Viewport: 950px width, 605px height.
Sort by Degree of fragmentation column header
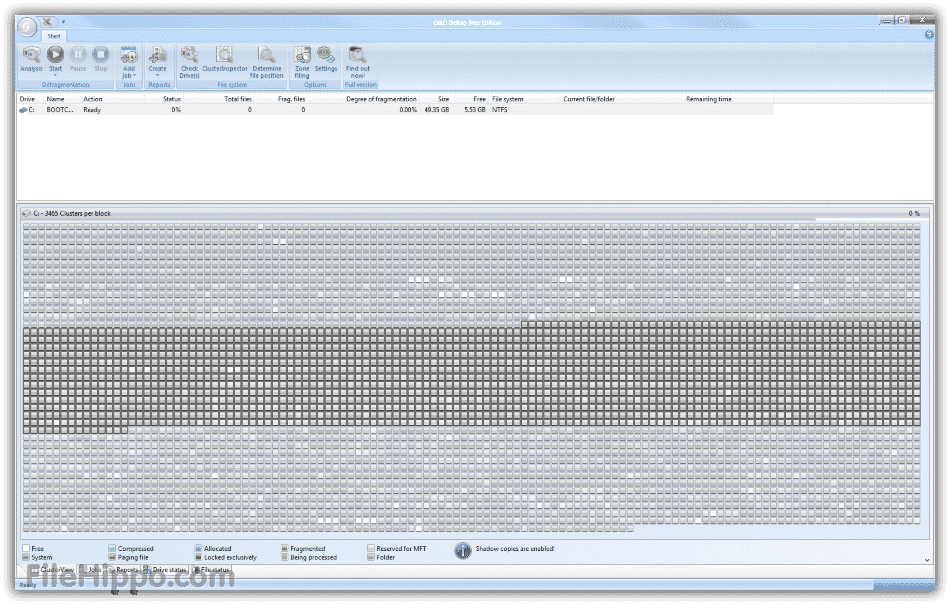[381, 99]
